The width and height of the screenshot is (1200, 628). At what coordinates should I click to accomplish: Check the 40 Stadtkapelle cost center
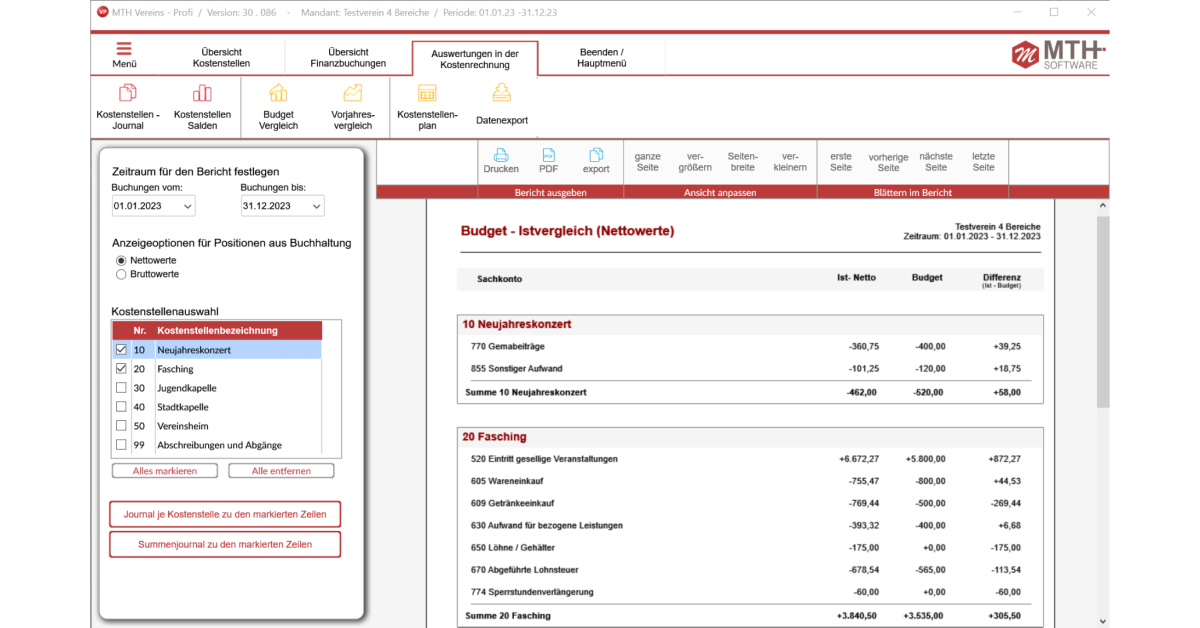click(x=121, y=407)
